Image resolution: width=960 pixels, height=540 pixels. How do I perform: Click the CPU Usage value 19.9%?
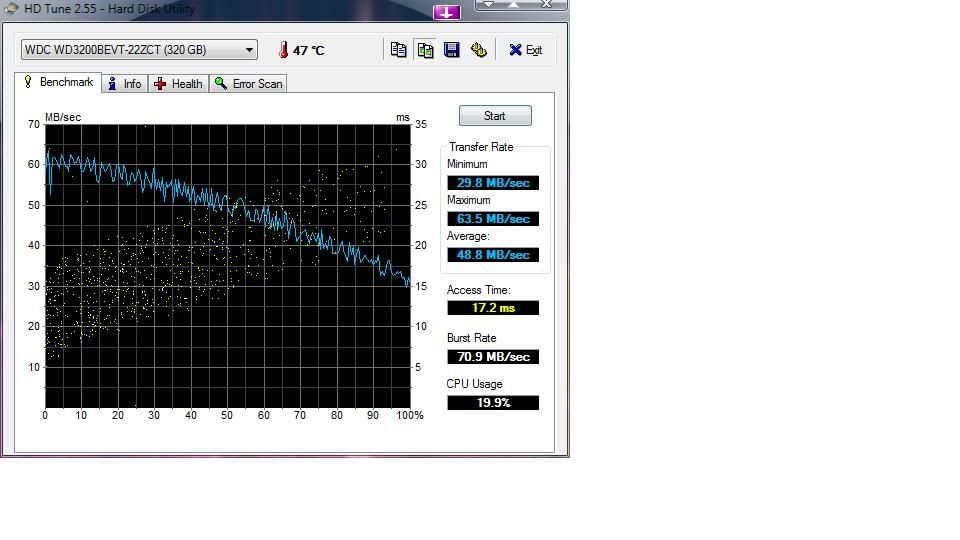click(493, 402)
